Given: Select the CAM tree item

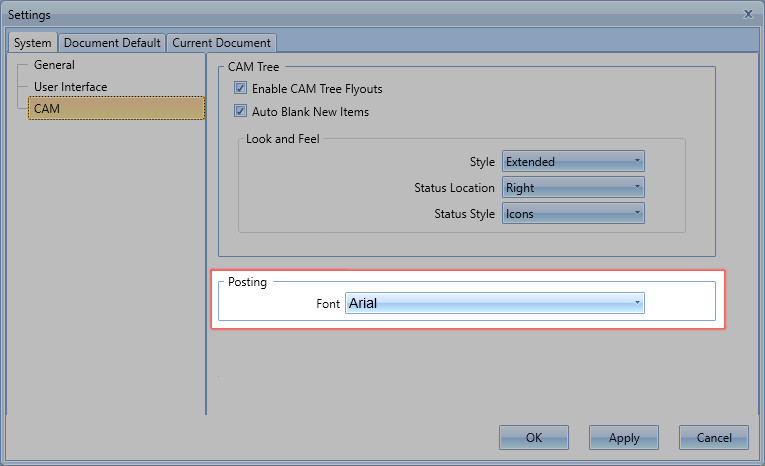Looking at the screenshot, I should 116,108.
